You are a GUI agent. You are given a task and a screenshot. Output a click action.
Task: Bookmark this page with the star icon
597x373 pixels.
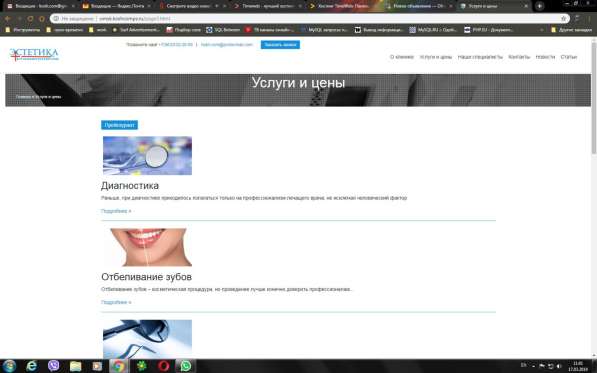click(563, 18)
